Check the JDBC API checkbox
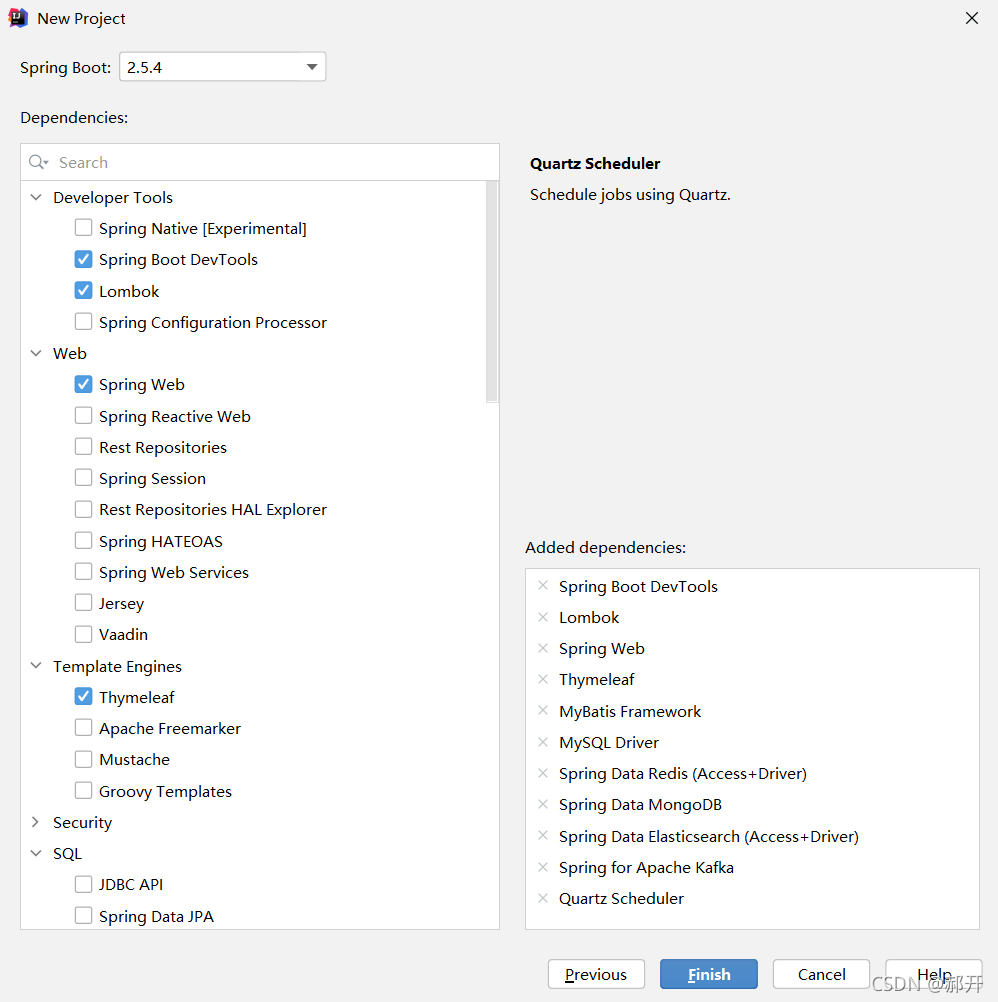Screen dimensions: 998x1002 (83, 884)
